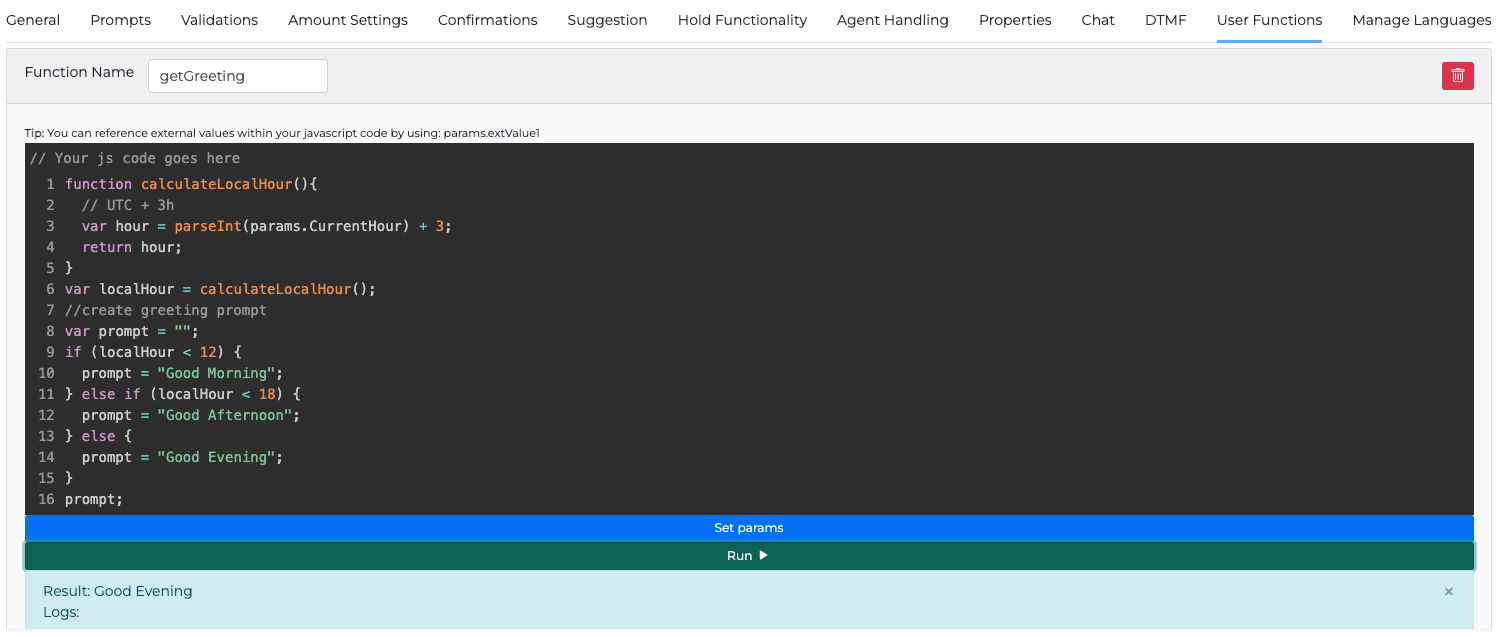This screenshot has height=637, width=1497.
Task: Select the Confirmations tab
Action: tap(487, 20)
